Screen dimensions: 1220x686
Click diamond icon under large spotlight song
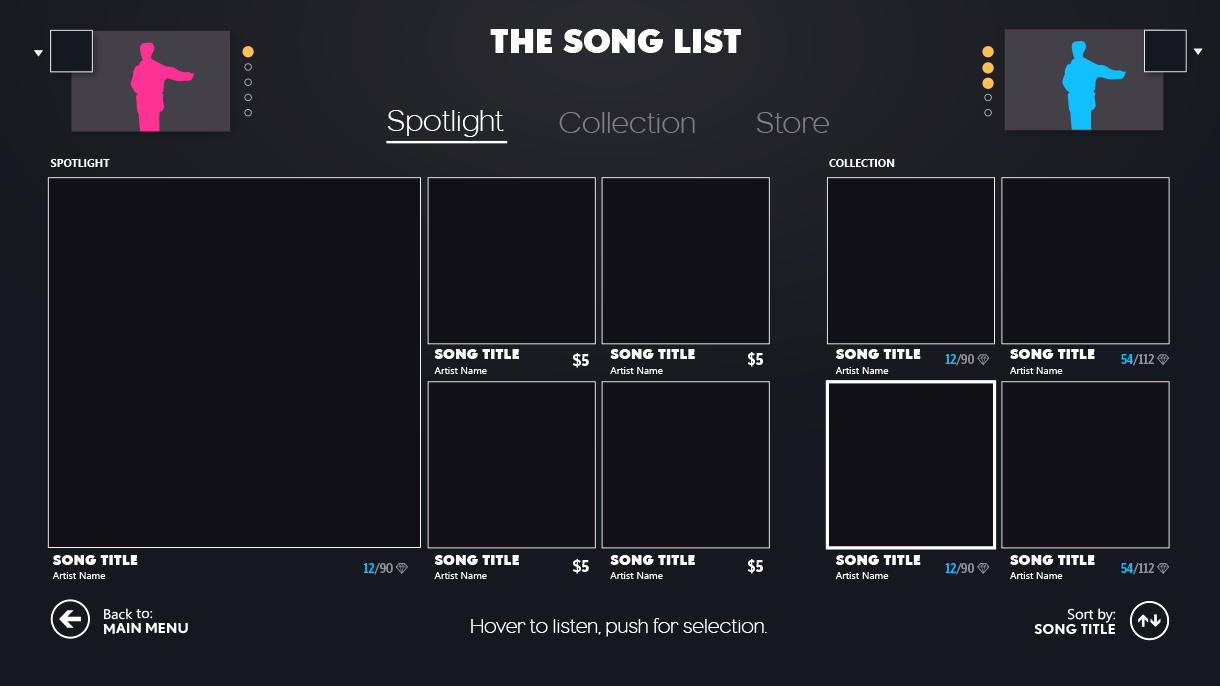[402, 568]
